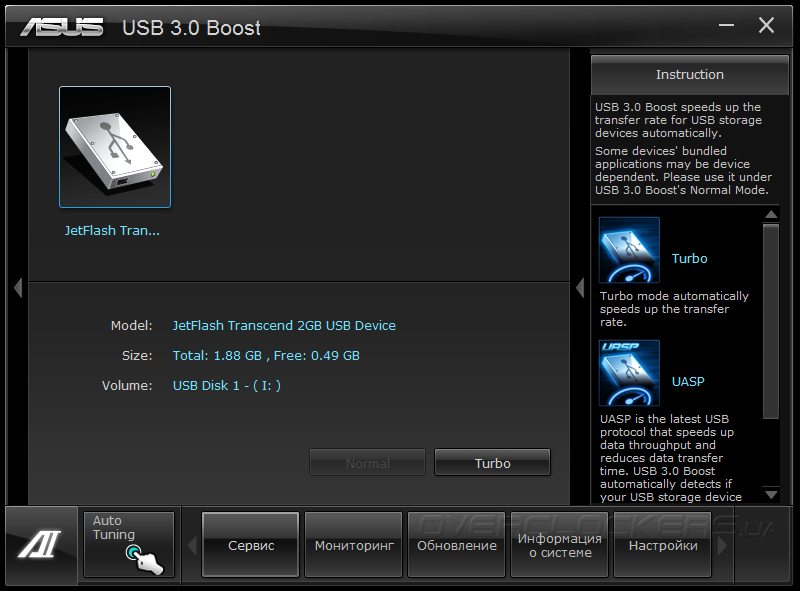Switch device to Normal mode button
Screen dimensions: 800x591
click(x=367, y=463)
